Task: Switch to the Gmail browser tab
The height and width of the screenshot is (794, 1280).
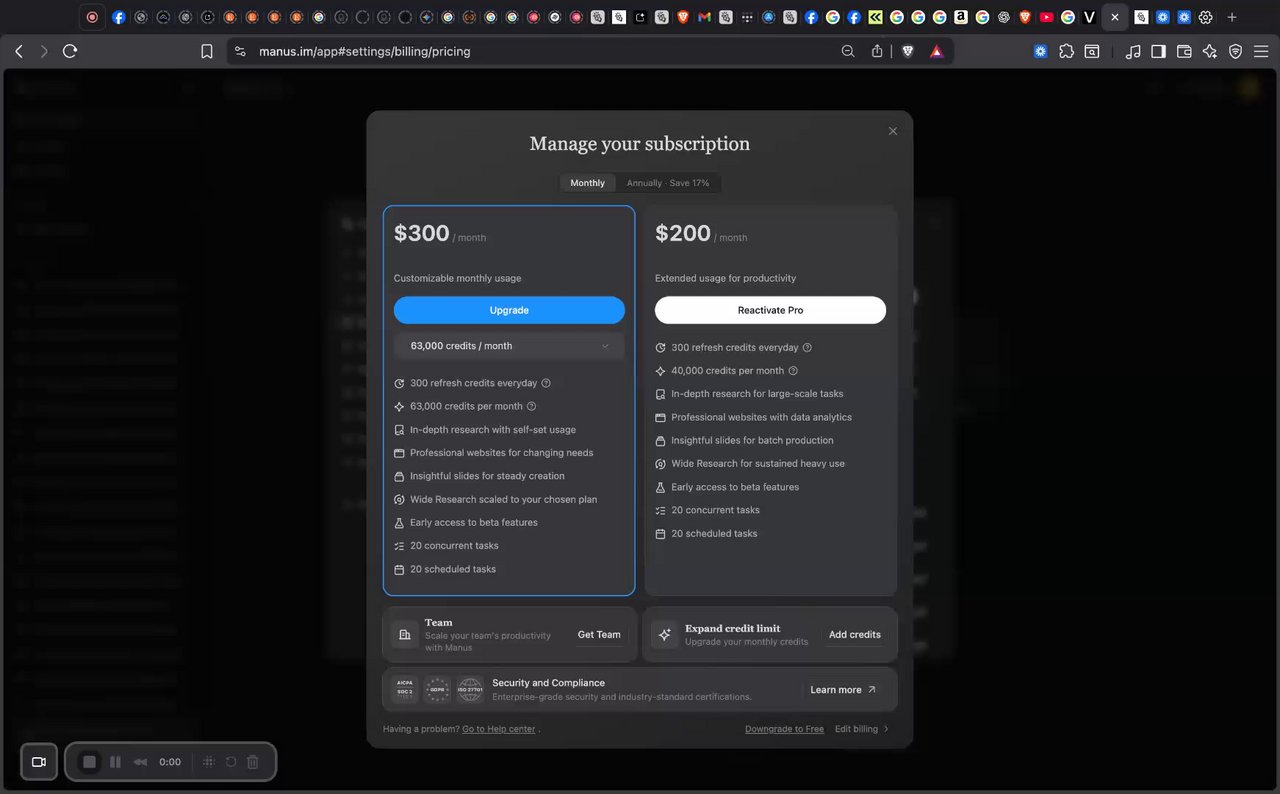Action: [x=705, y=17]
